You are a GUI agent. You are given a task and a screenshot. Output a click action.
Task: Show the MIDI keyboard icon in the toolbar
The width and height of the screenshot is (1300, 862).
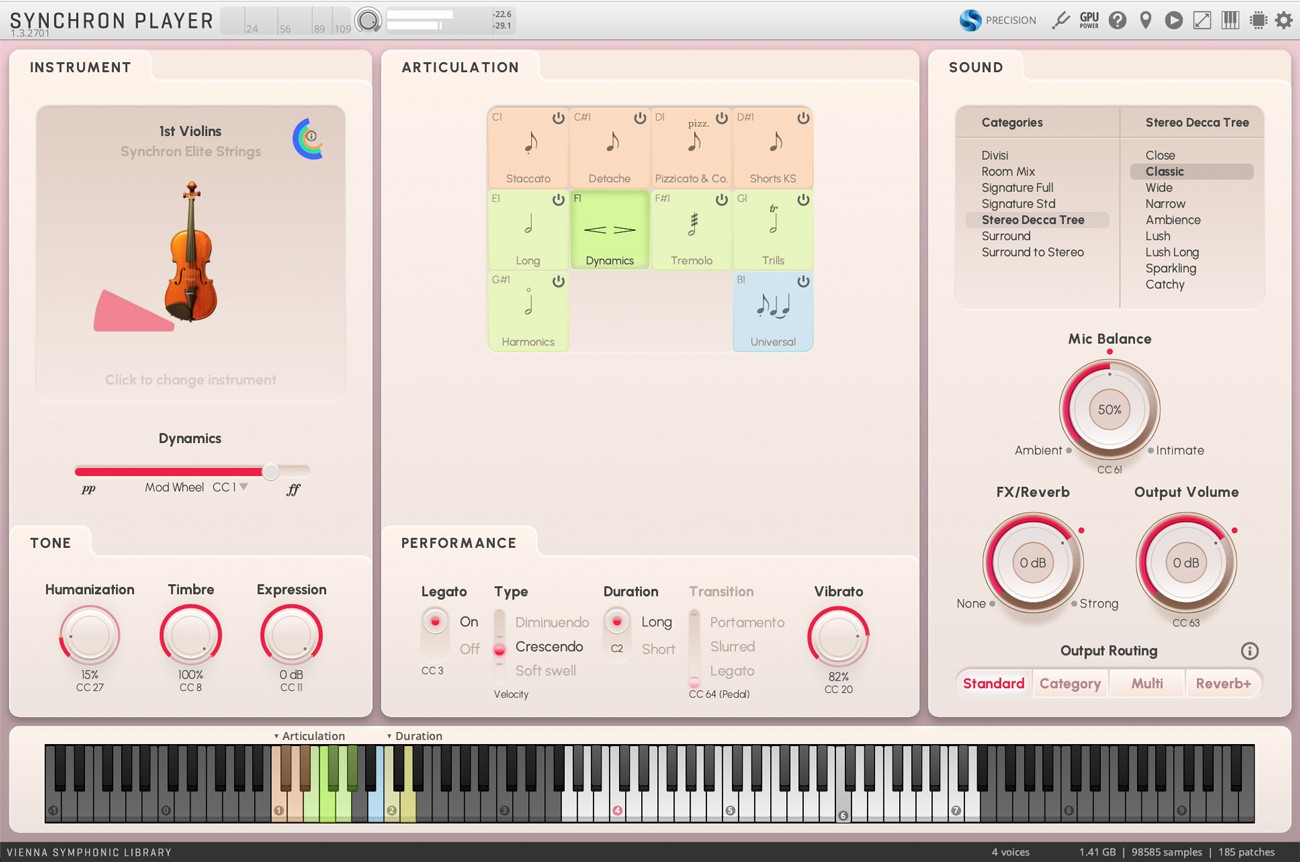[x=1229, y=19]
